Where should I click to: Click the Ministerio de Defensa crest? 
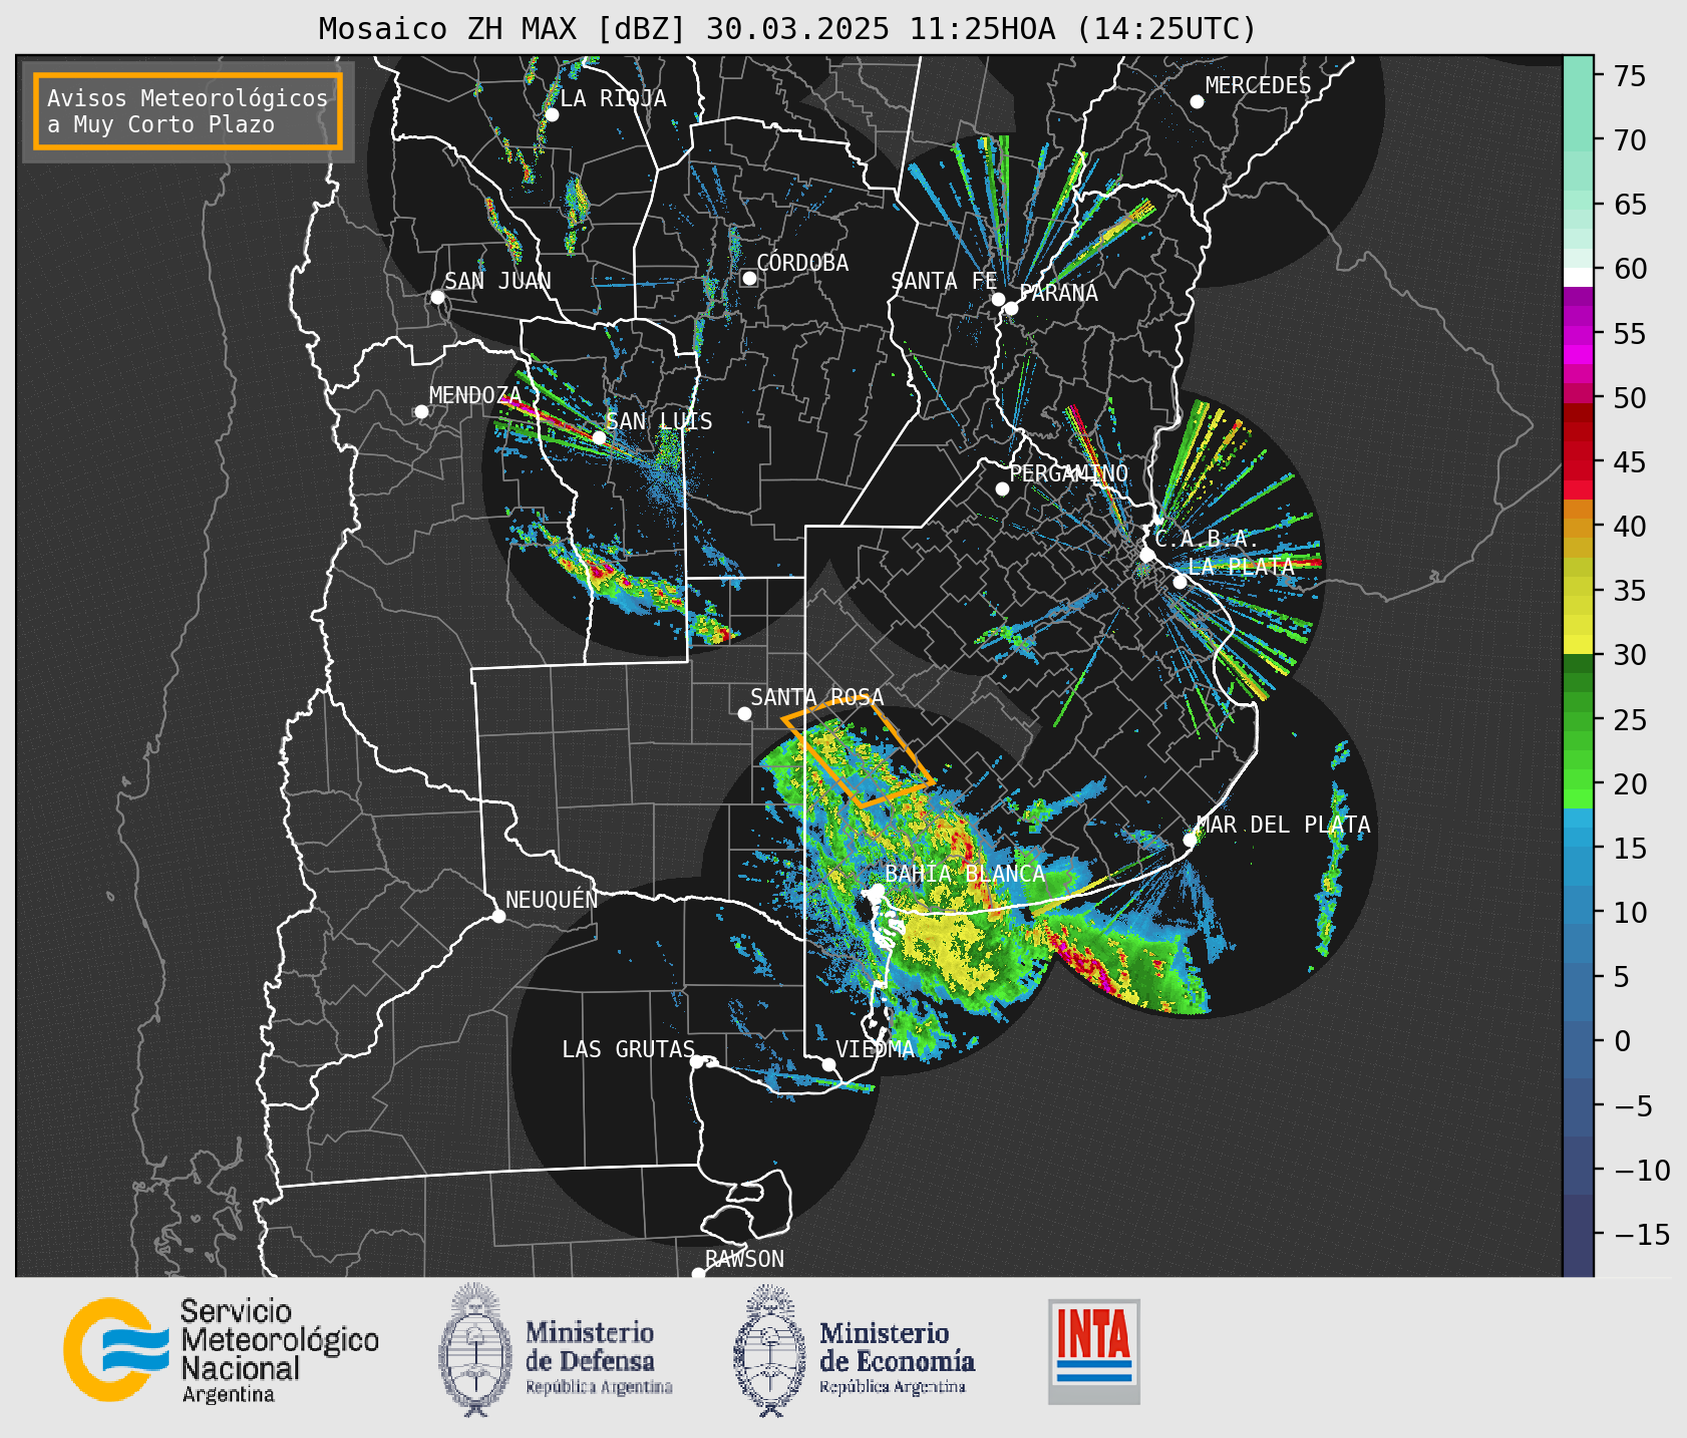point(476,1350)
